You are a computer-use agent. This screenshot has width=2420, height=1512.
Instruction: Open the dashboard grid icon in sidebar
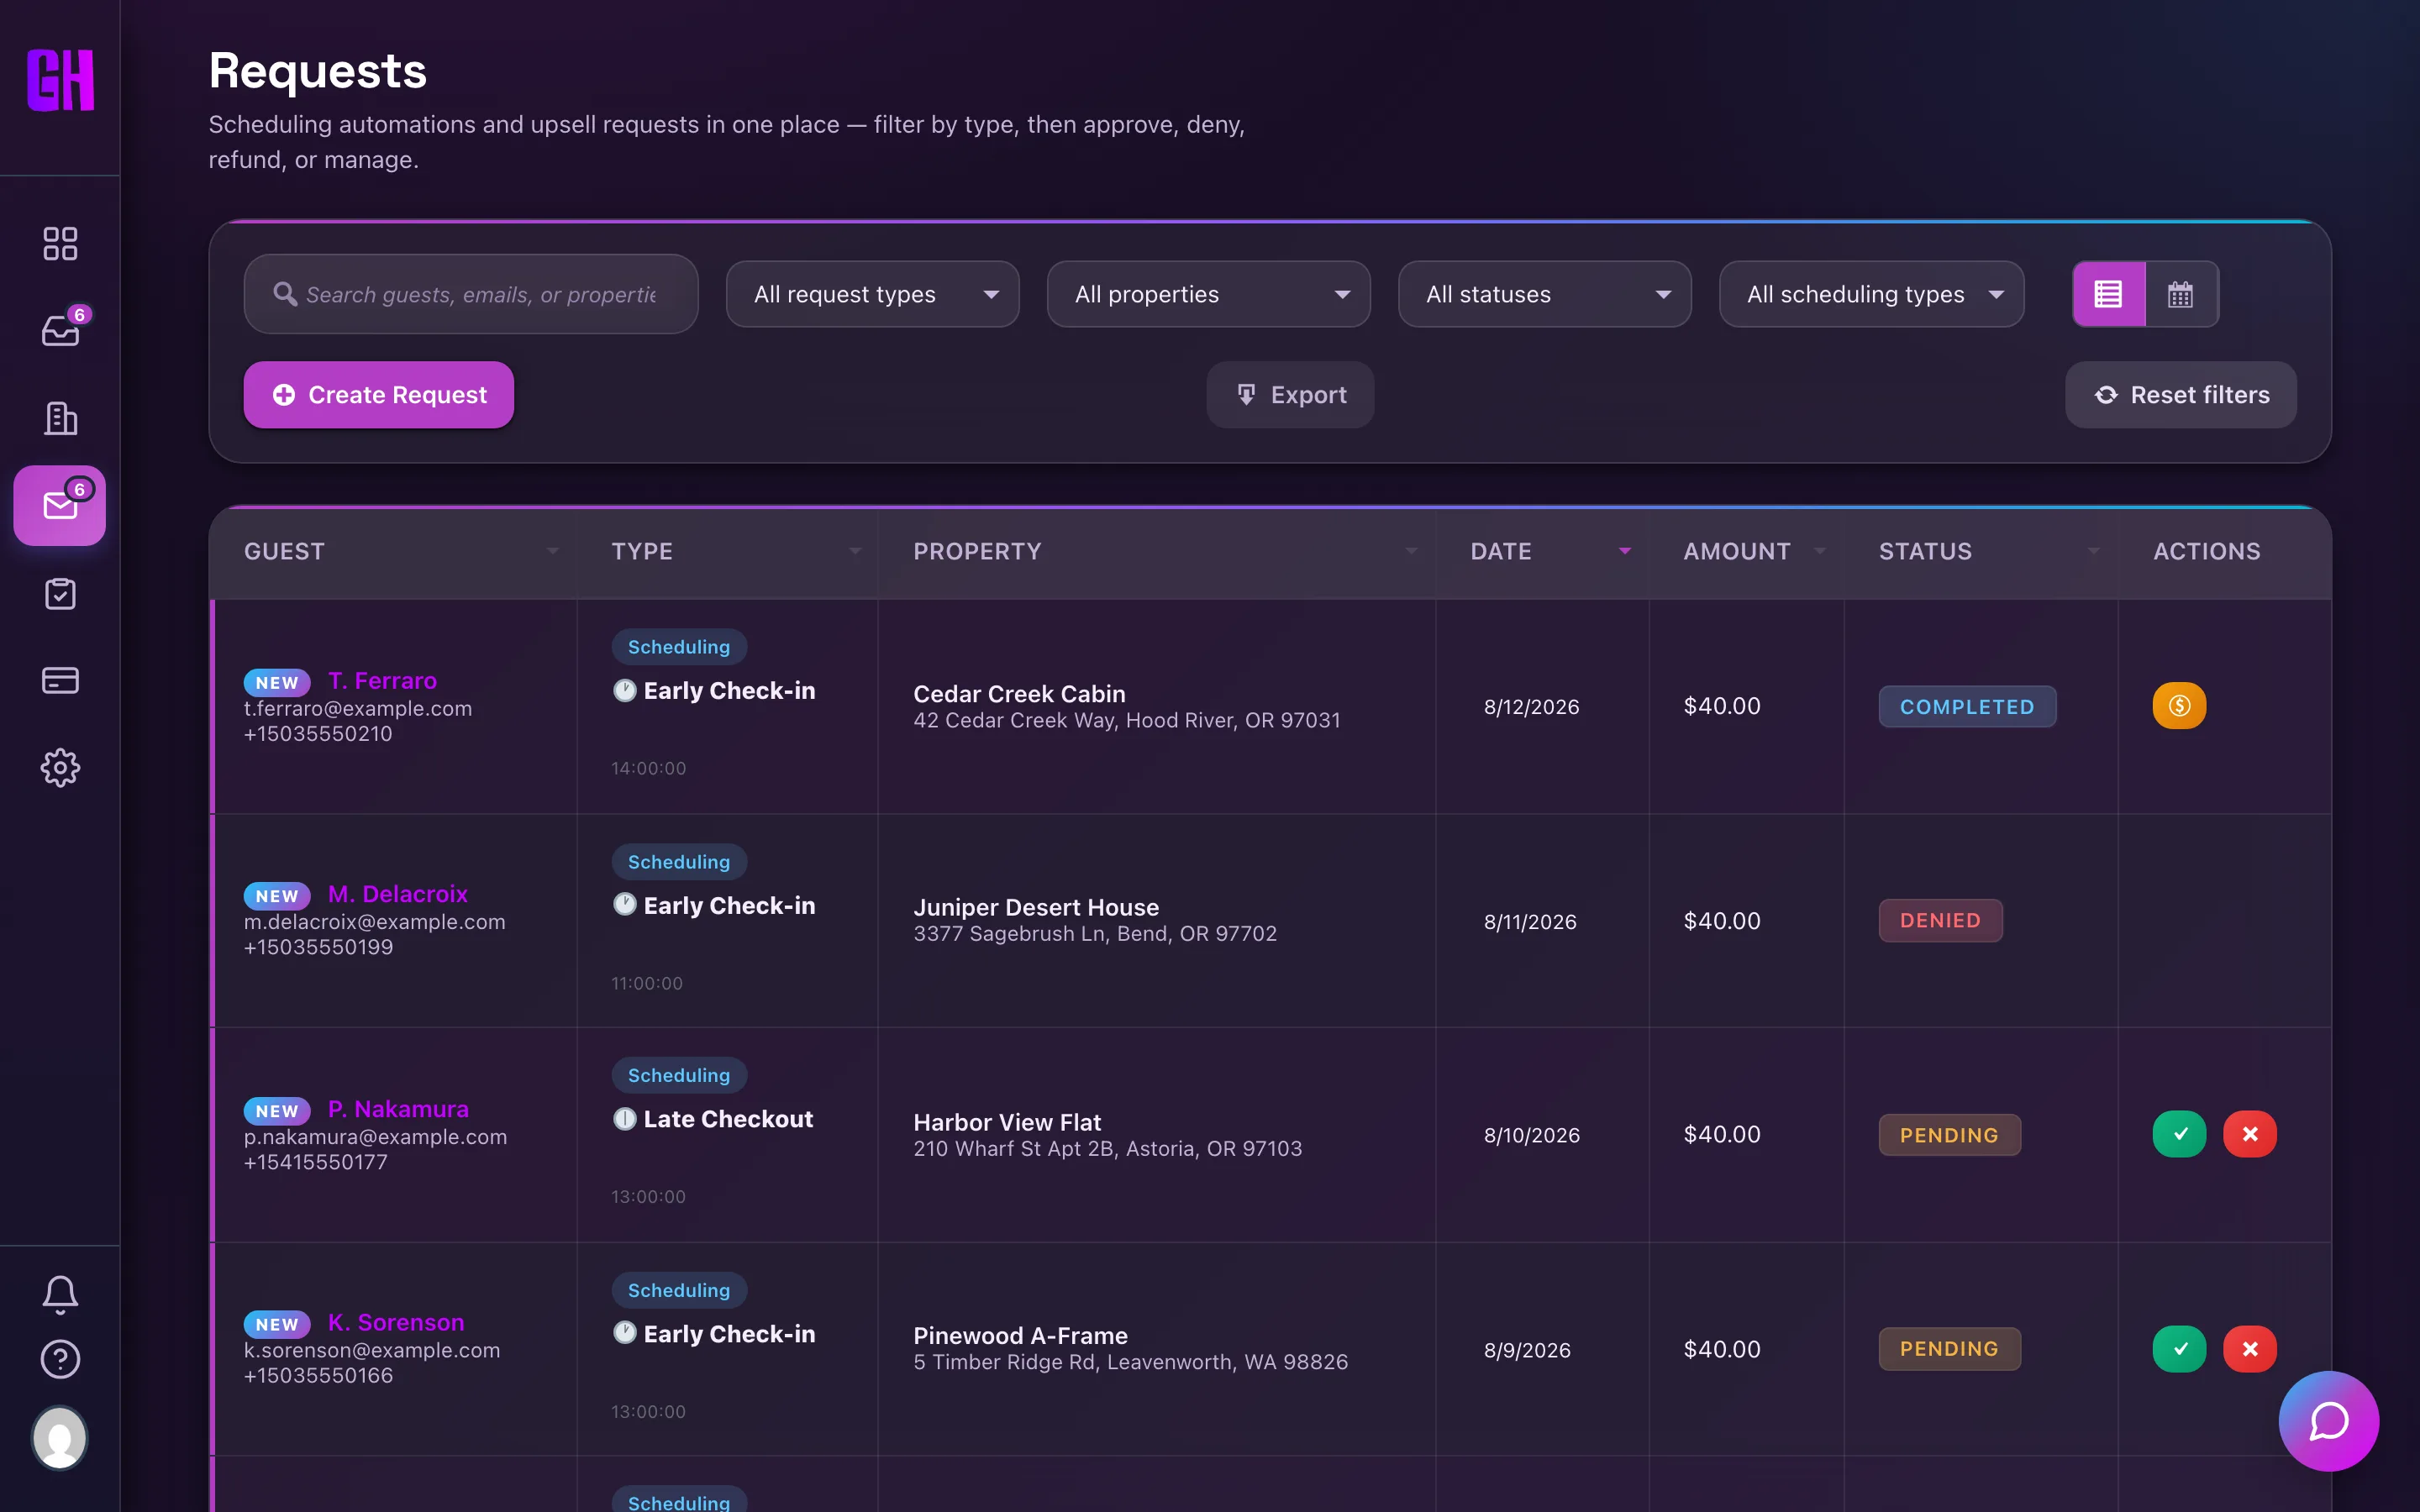pyautogui.click(x=60, y=243)
